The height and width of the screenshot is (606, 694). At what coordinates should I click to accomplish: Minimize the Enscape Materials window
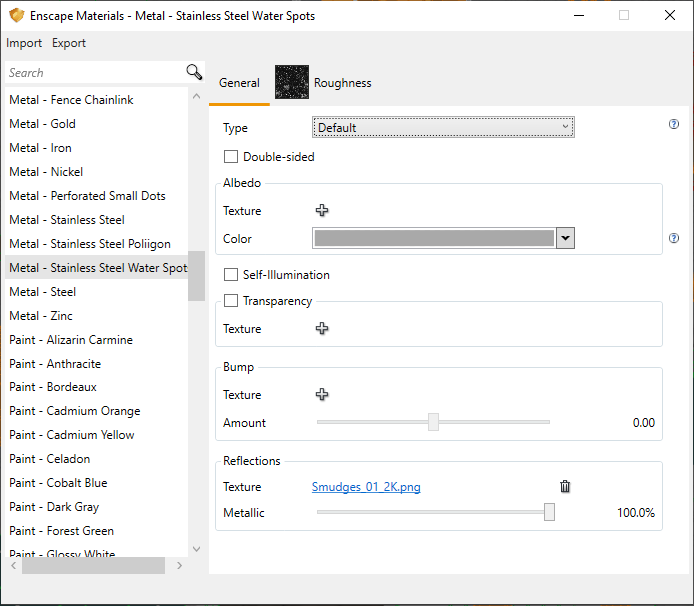pos(578,15)
